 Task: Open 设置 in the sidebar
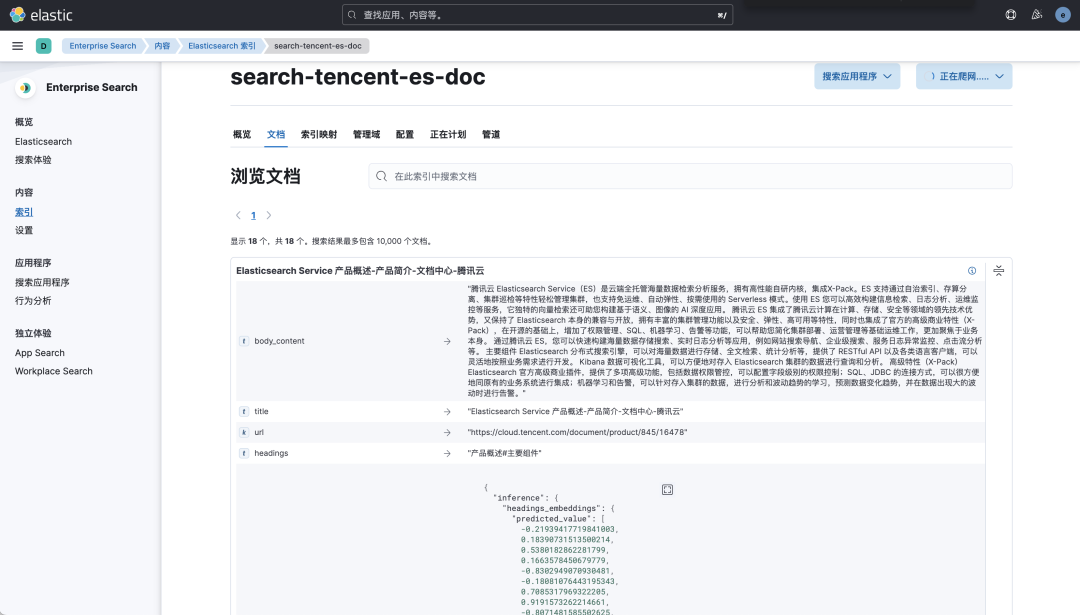(x=24, y=231)
